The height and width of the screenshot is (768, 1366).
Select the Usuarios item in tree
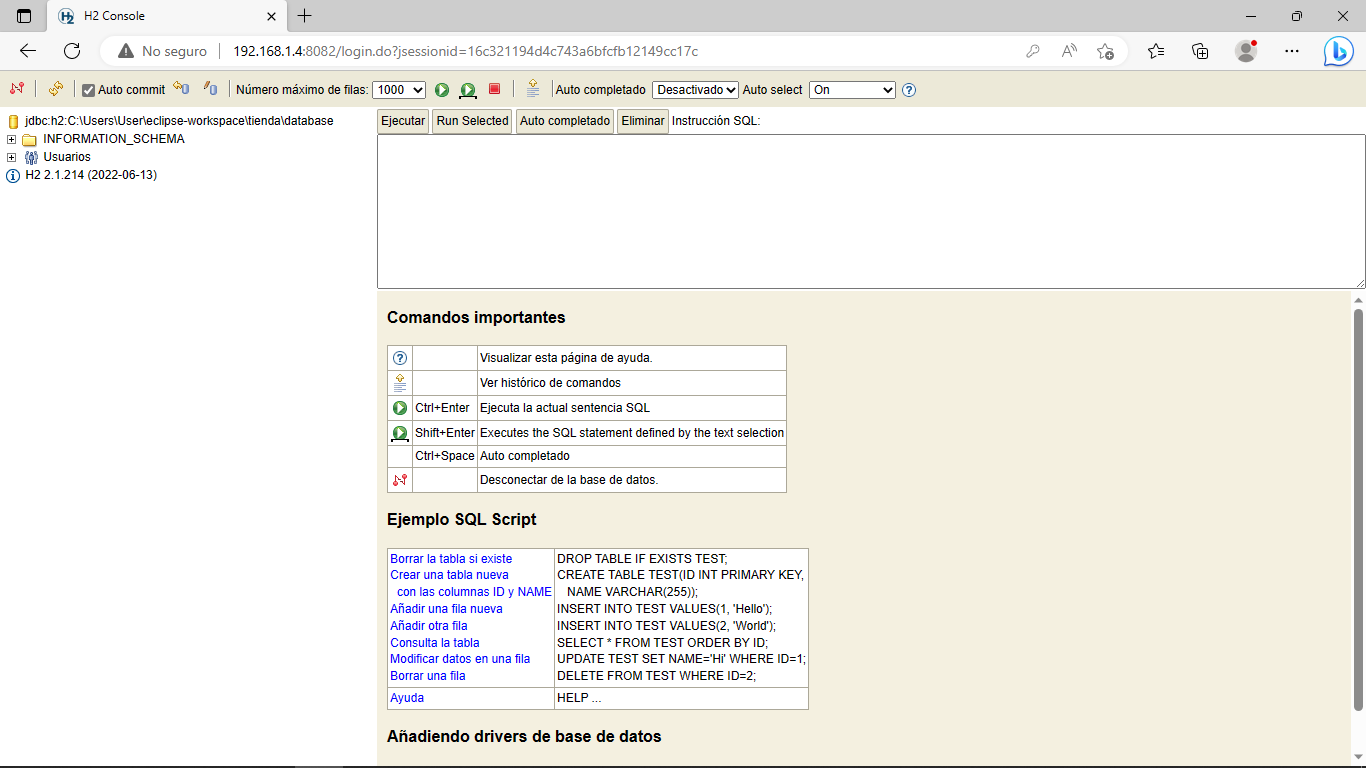tap(67, 157)
